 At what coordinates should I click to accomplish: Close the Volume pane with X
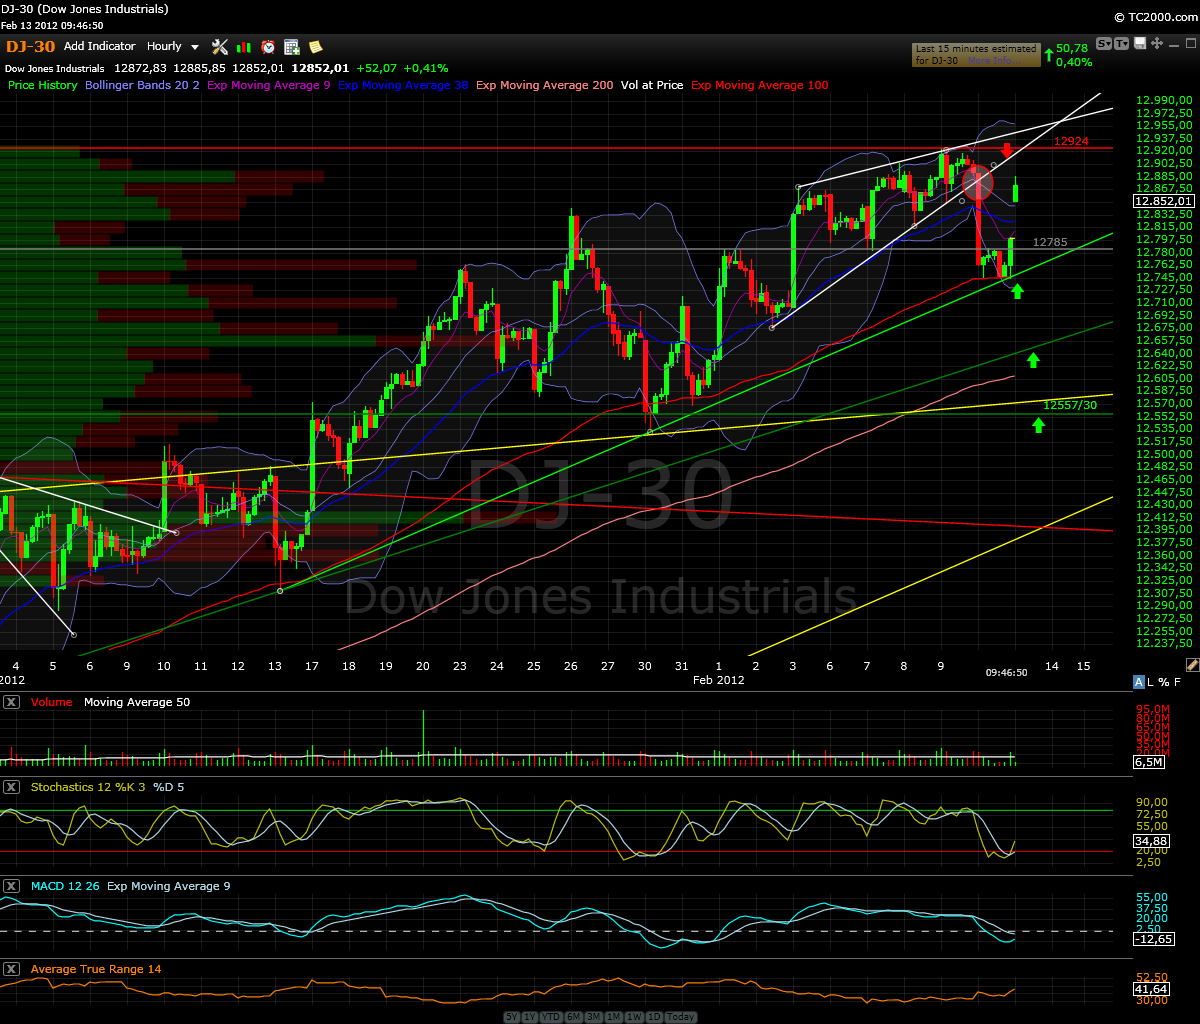[11, 702]
